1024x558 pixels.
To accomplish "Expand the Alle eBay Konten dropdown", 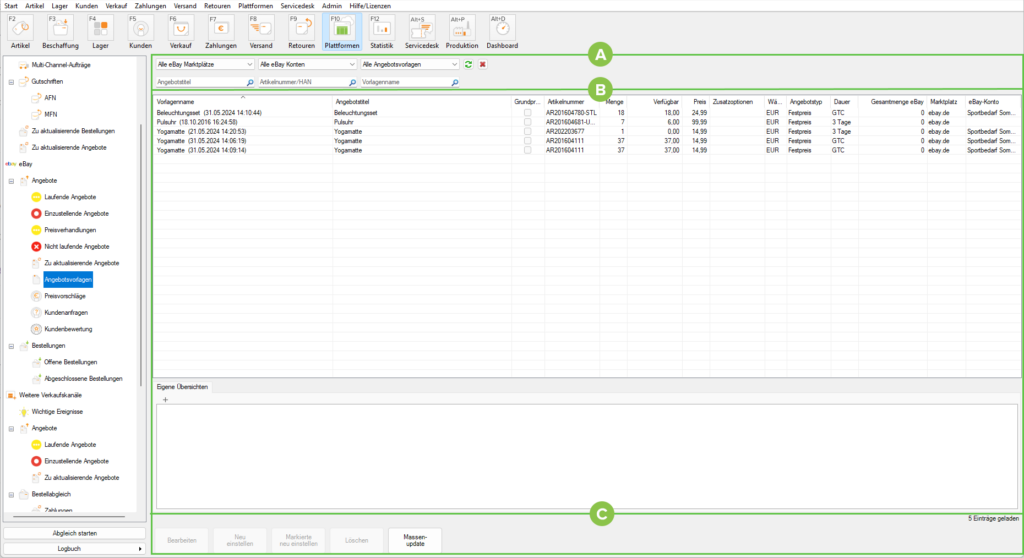I will click(x=307, y=64).
